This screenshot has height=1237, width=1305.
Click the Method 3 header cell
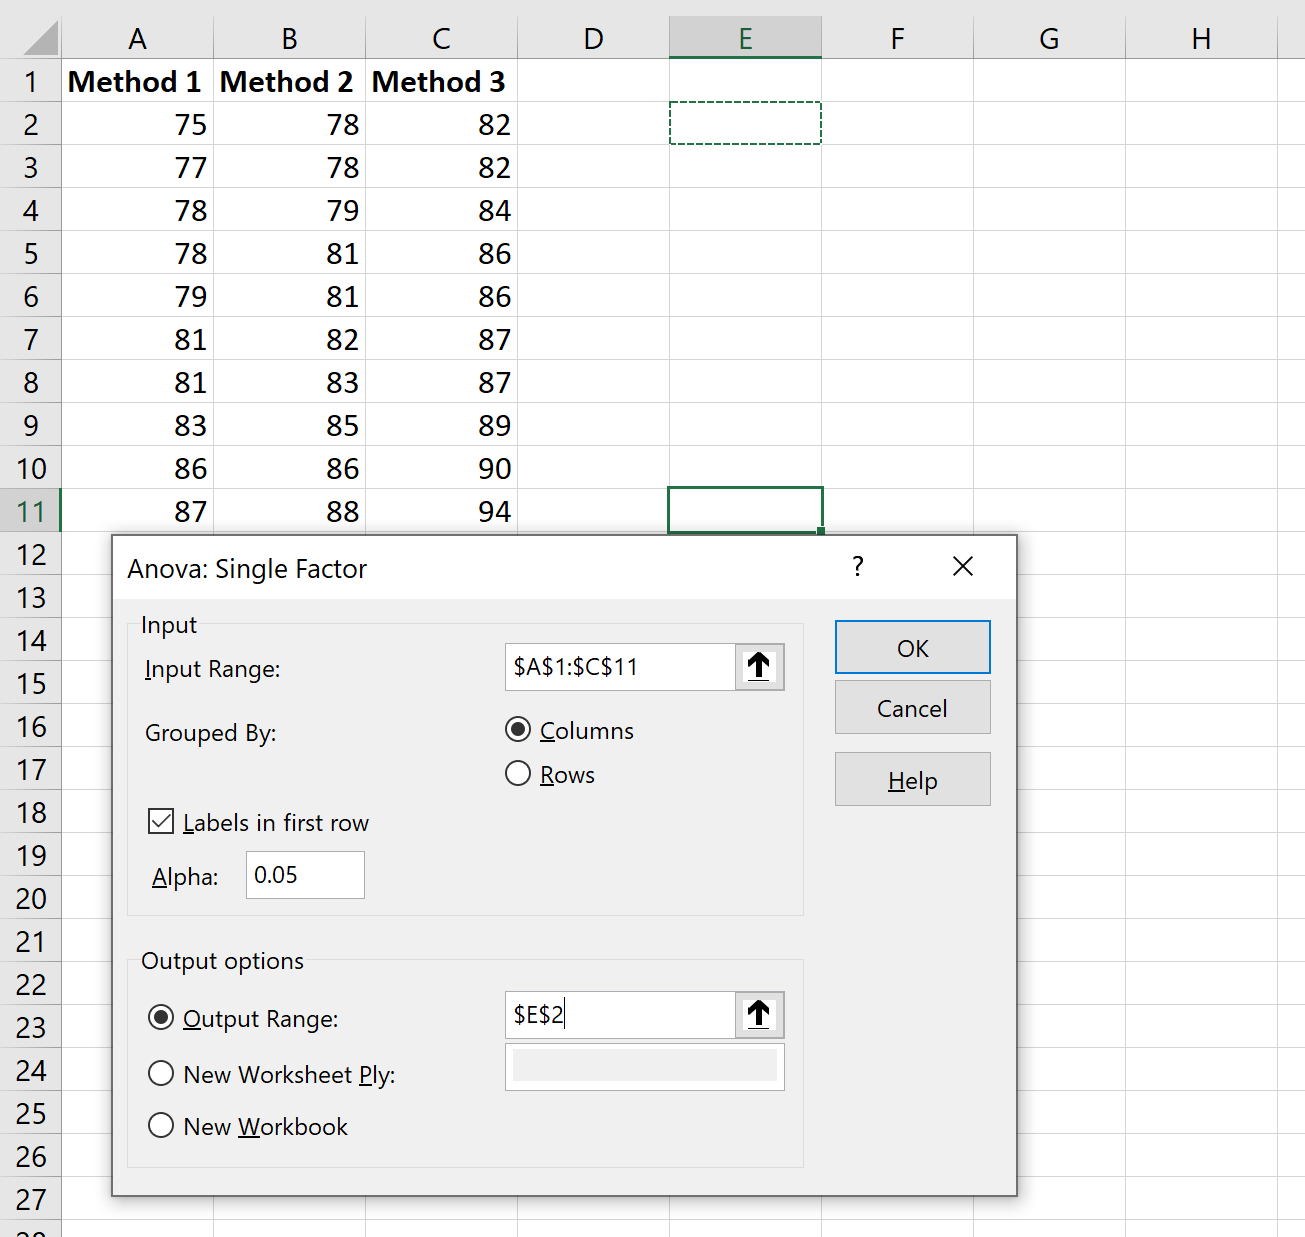click(x=442, y=81)
